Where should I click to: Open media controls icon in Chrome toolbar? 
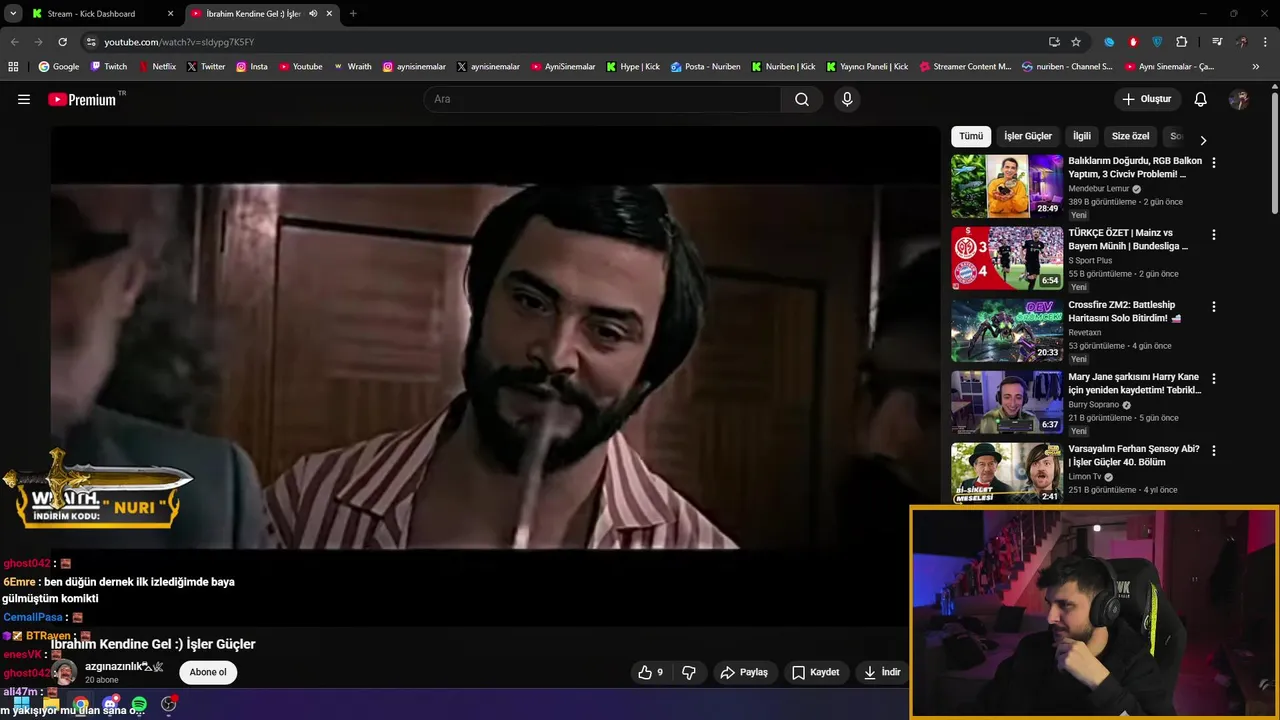(x=1217, y=42)
